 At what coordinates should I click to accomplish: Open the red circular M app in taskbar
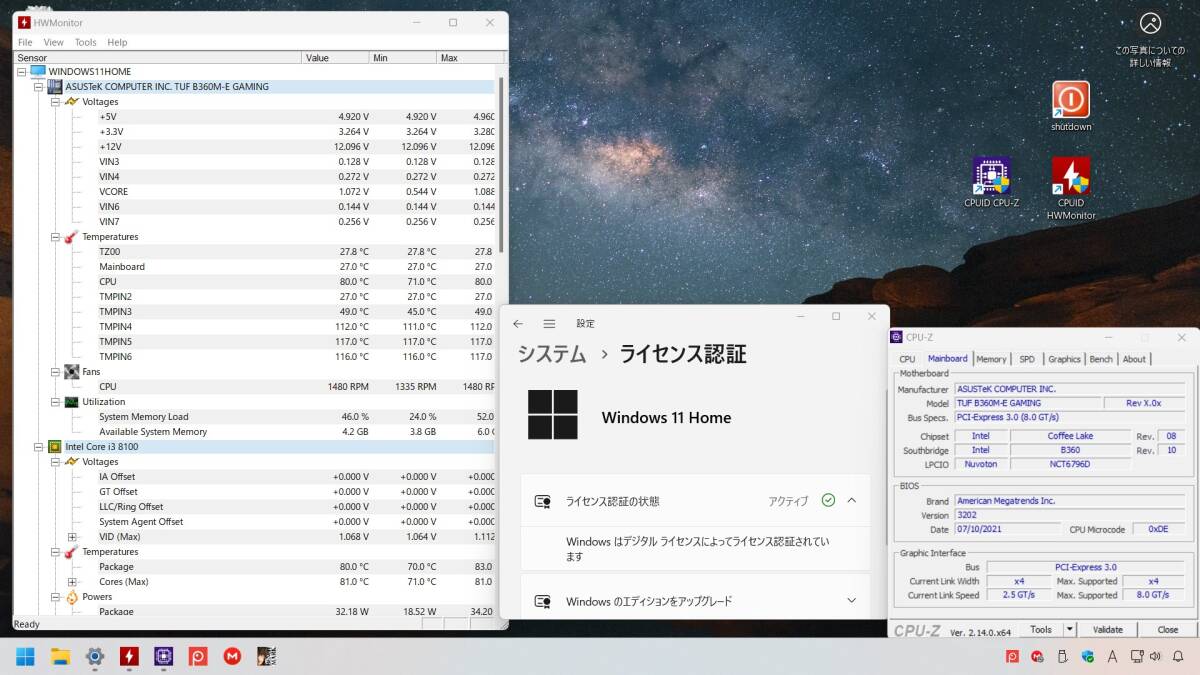[x=232, y=656]
